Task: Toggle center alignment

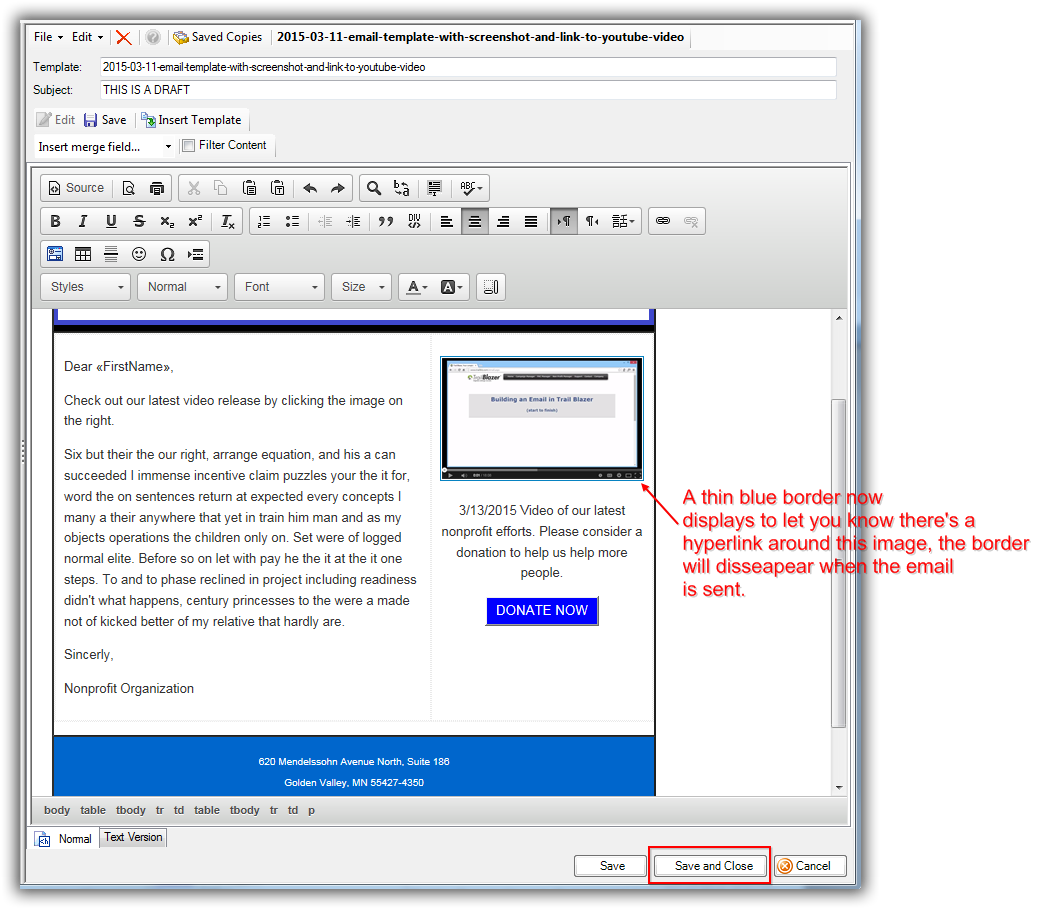Action: coord(475,222)
